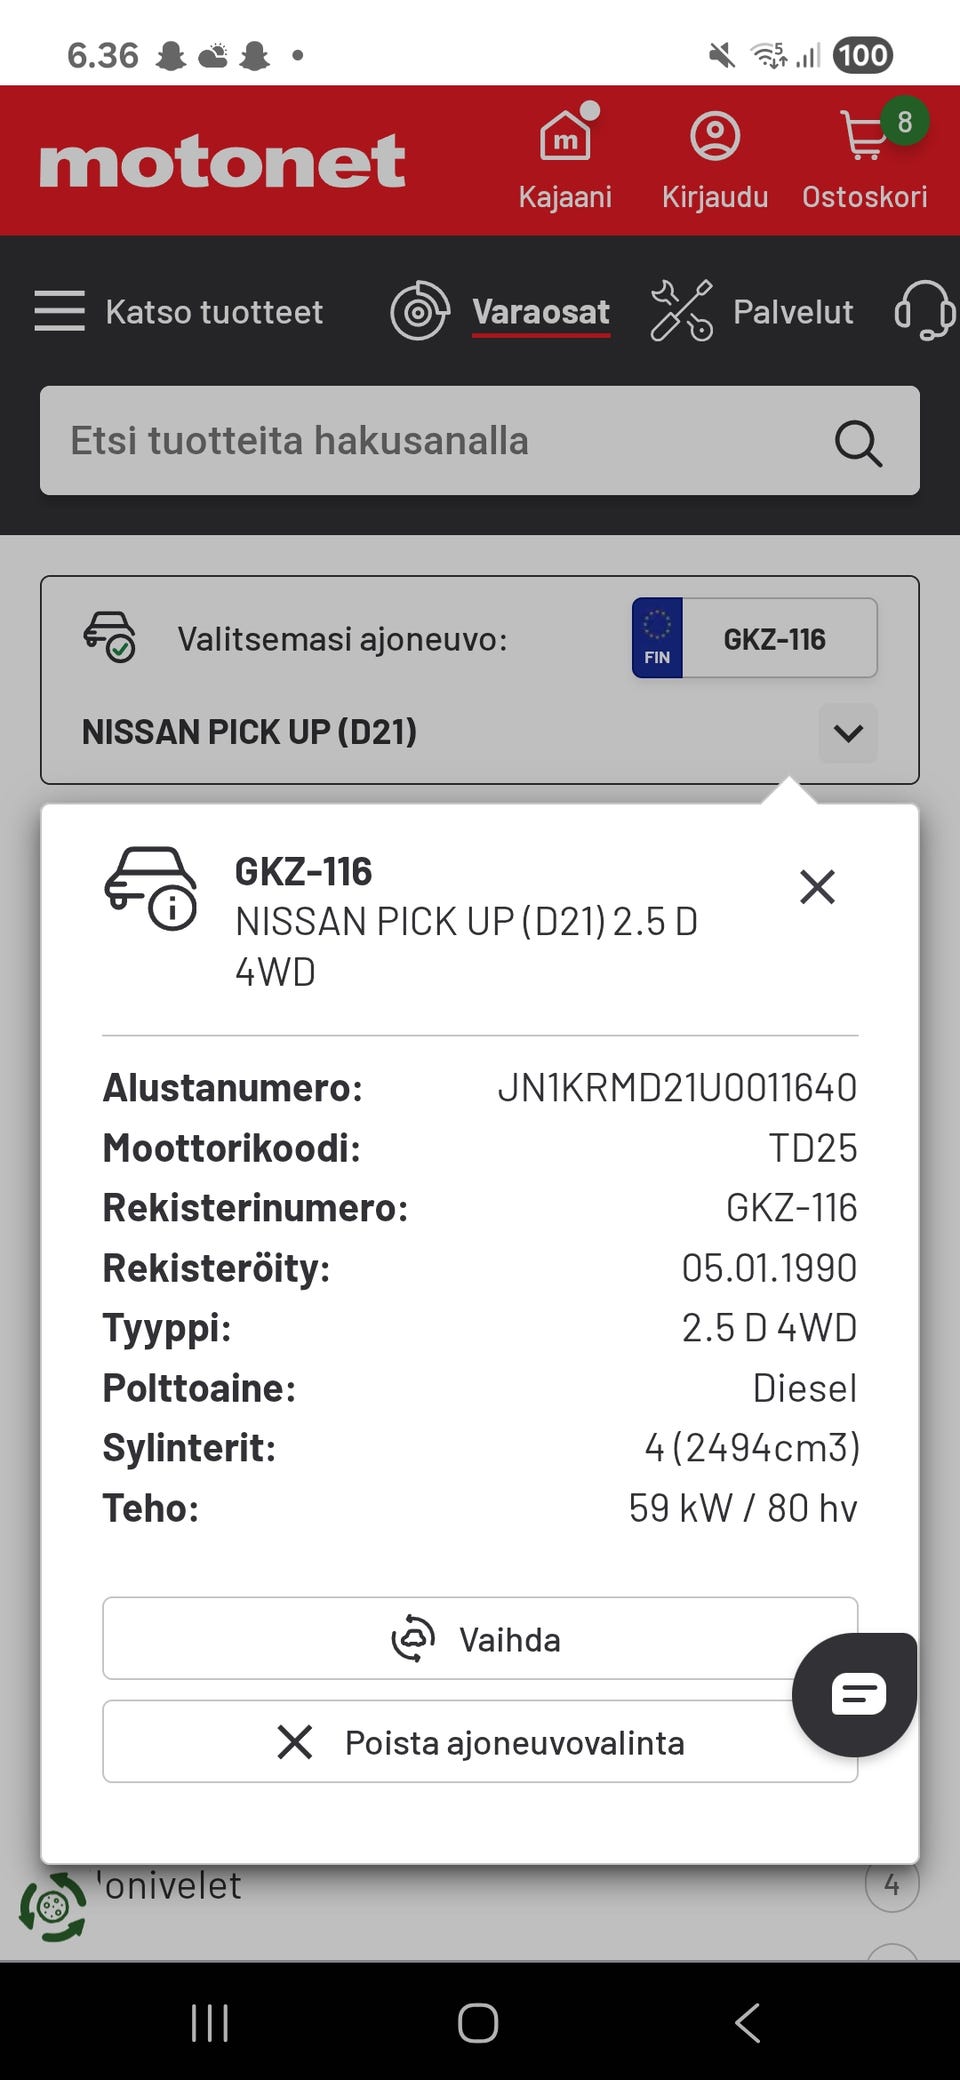Click the Vaihda vehicle button
The height and width of the screenshot is (2080, 960).
[478, 1639]
